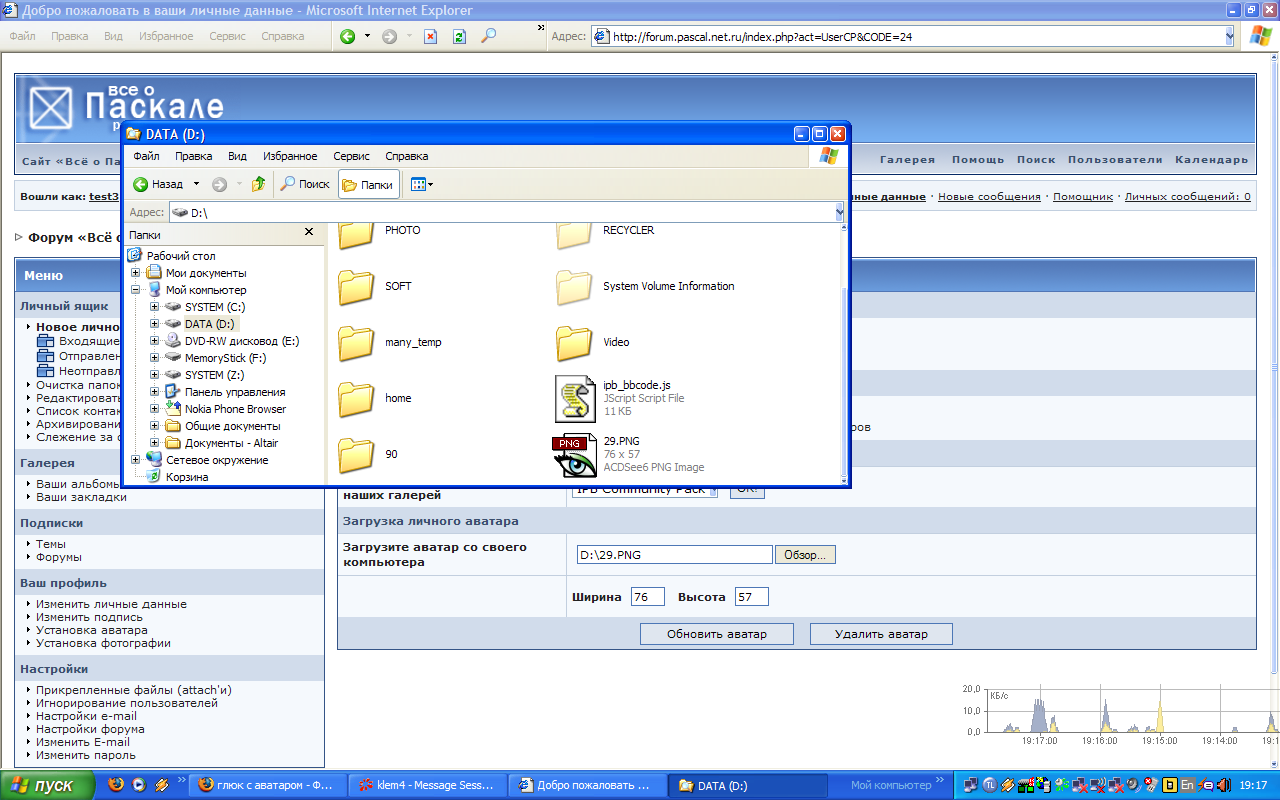
Task: Open the Views dropdown in Explorer toolbar
Action: pyautogui.click(x=421, y=184)
